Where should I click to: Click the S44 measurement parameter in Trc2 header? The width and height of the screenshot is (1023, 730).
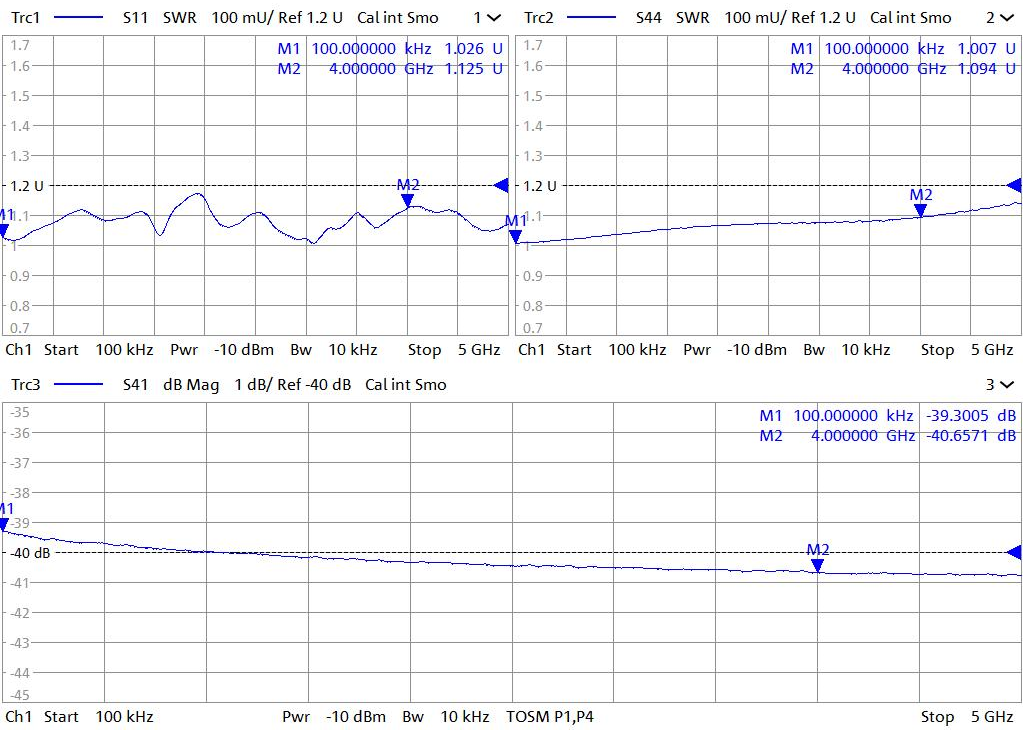pyautogui.click(x=650, y=18)
